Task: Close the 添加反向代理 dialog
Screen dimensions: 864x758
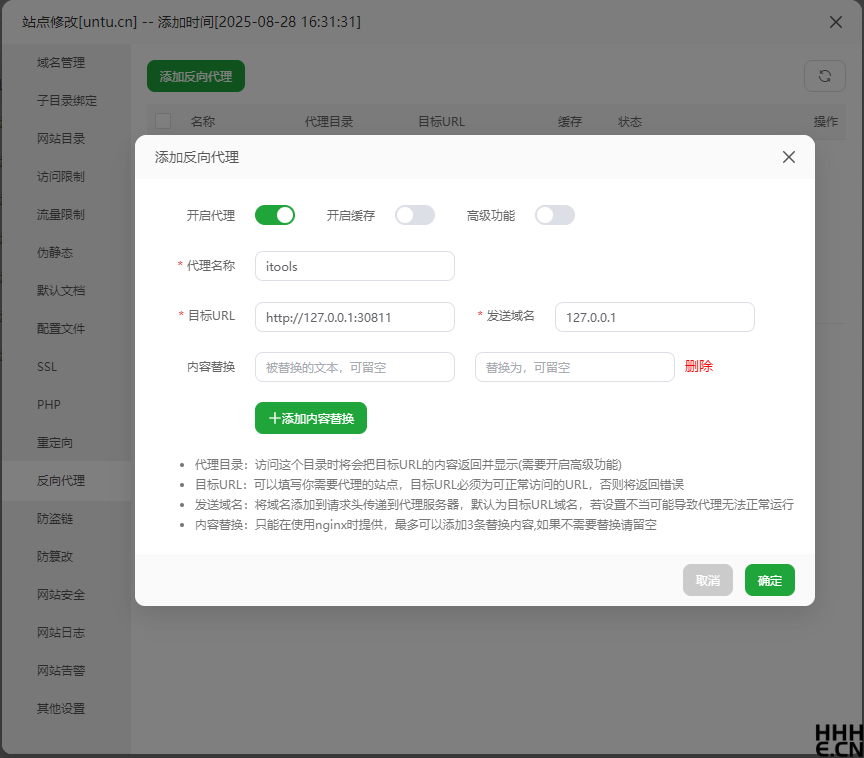Action: pos(788,157)
